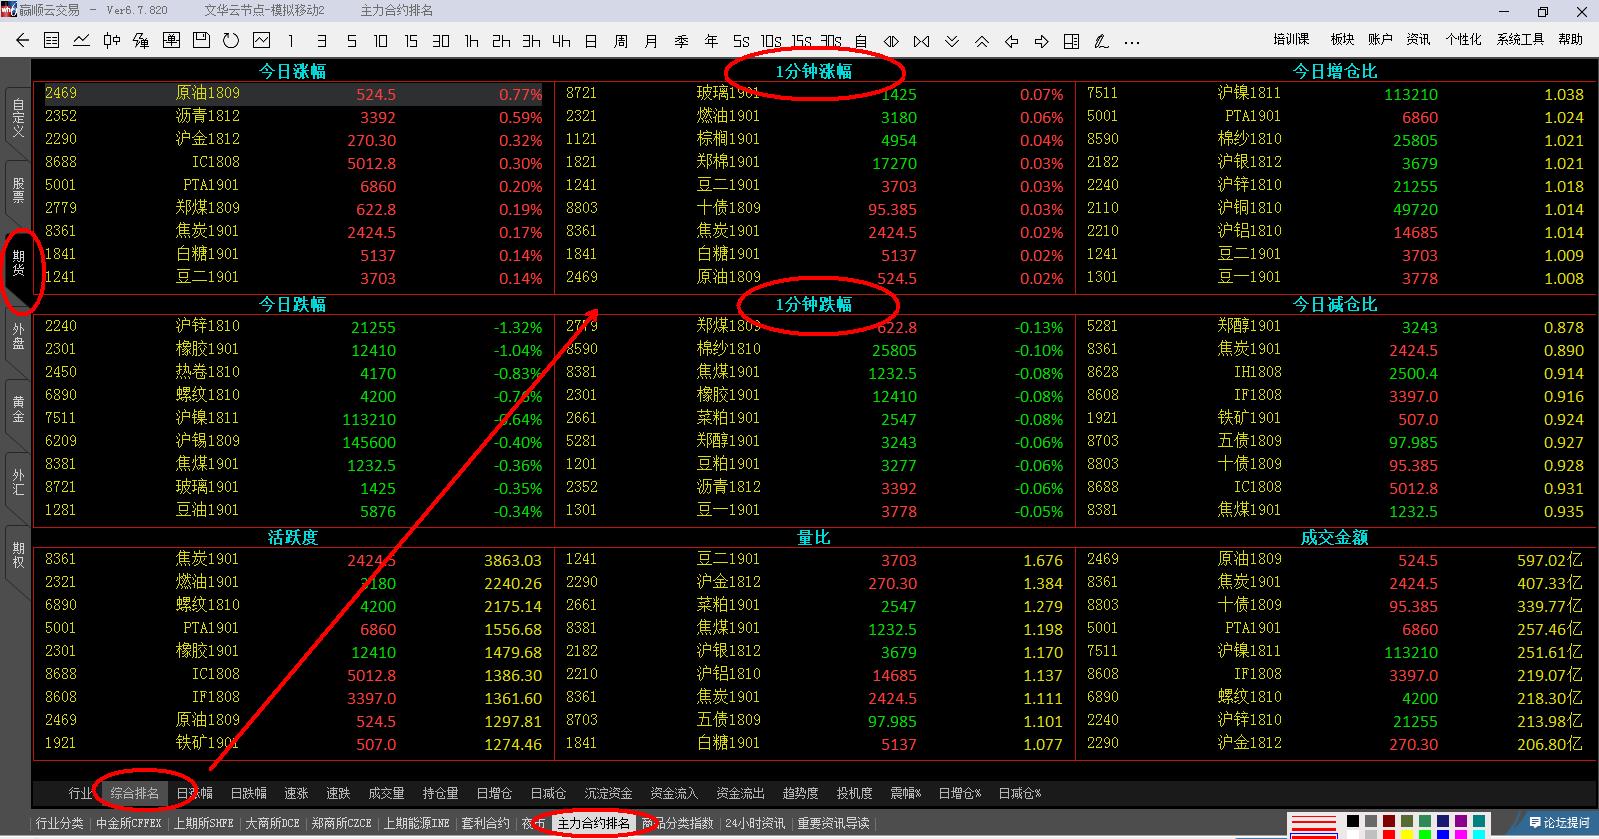Click the pen drawing tool icon
The image size is (1599, 839).
1101,41
